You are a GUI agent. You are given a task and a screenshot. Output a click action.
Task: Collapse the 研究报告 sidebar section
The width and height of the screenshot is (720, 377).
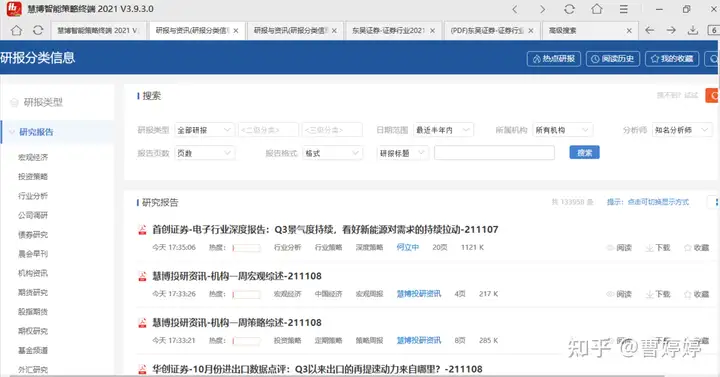click(12, 132)
